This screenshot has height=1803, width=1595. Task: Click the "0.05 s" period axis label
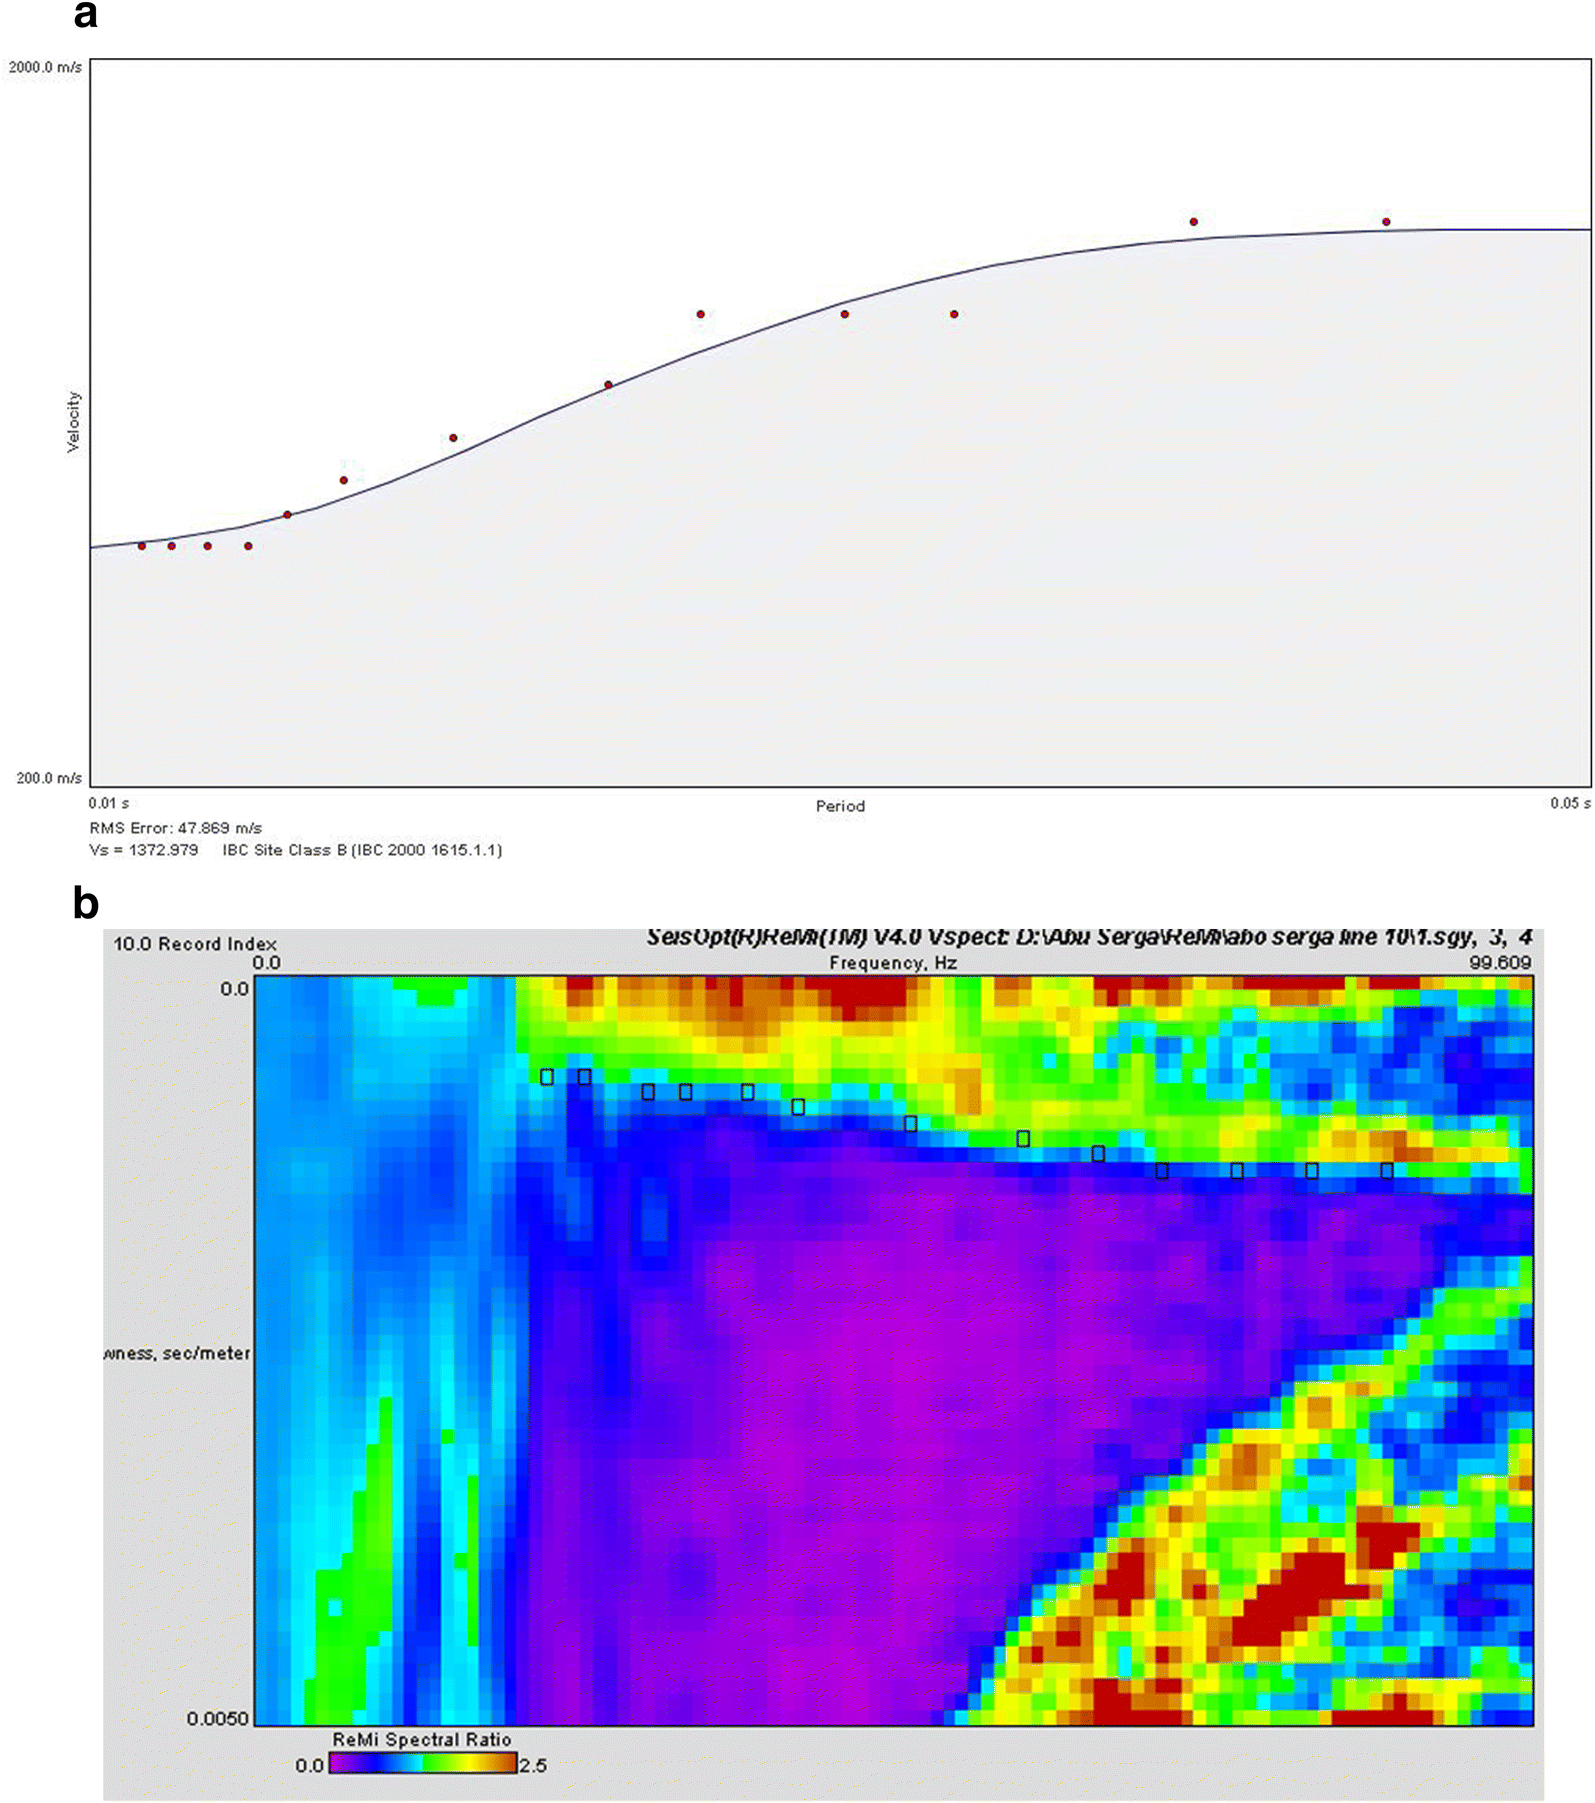tap(1570, 803)
